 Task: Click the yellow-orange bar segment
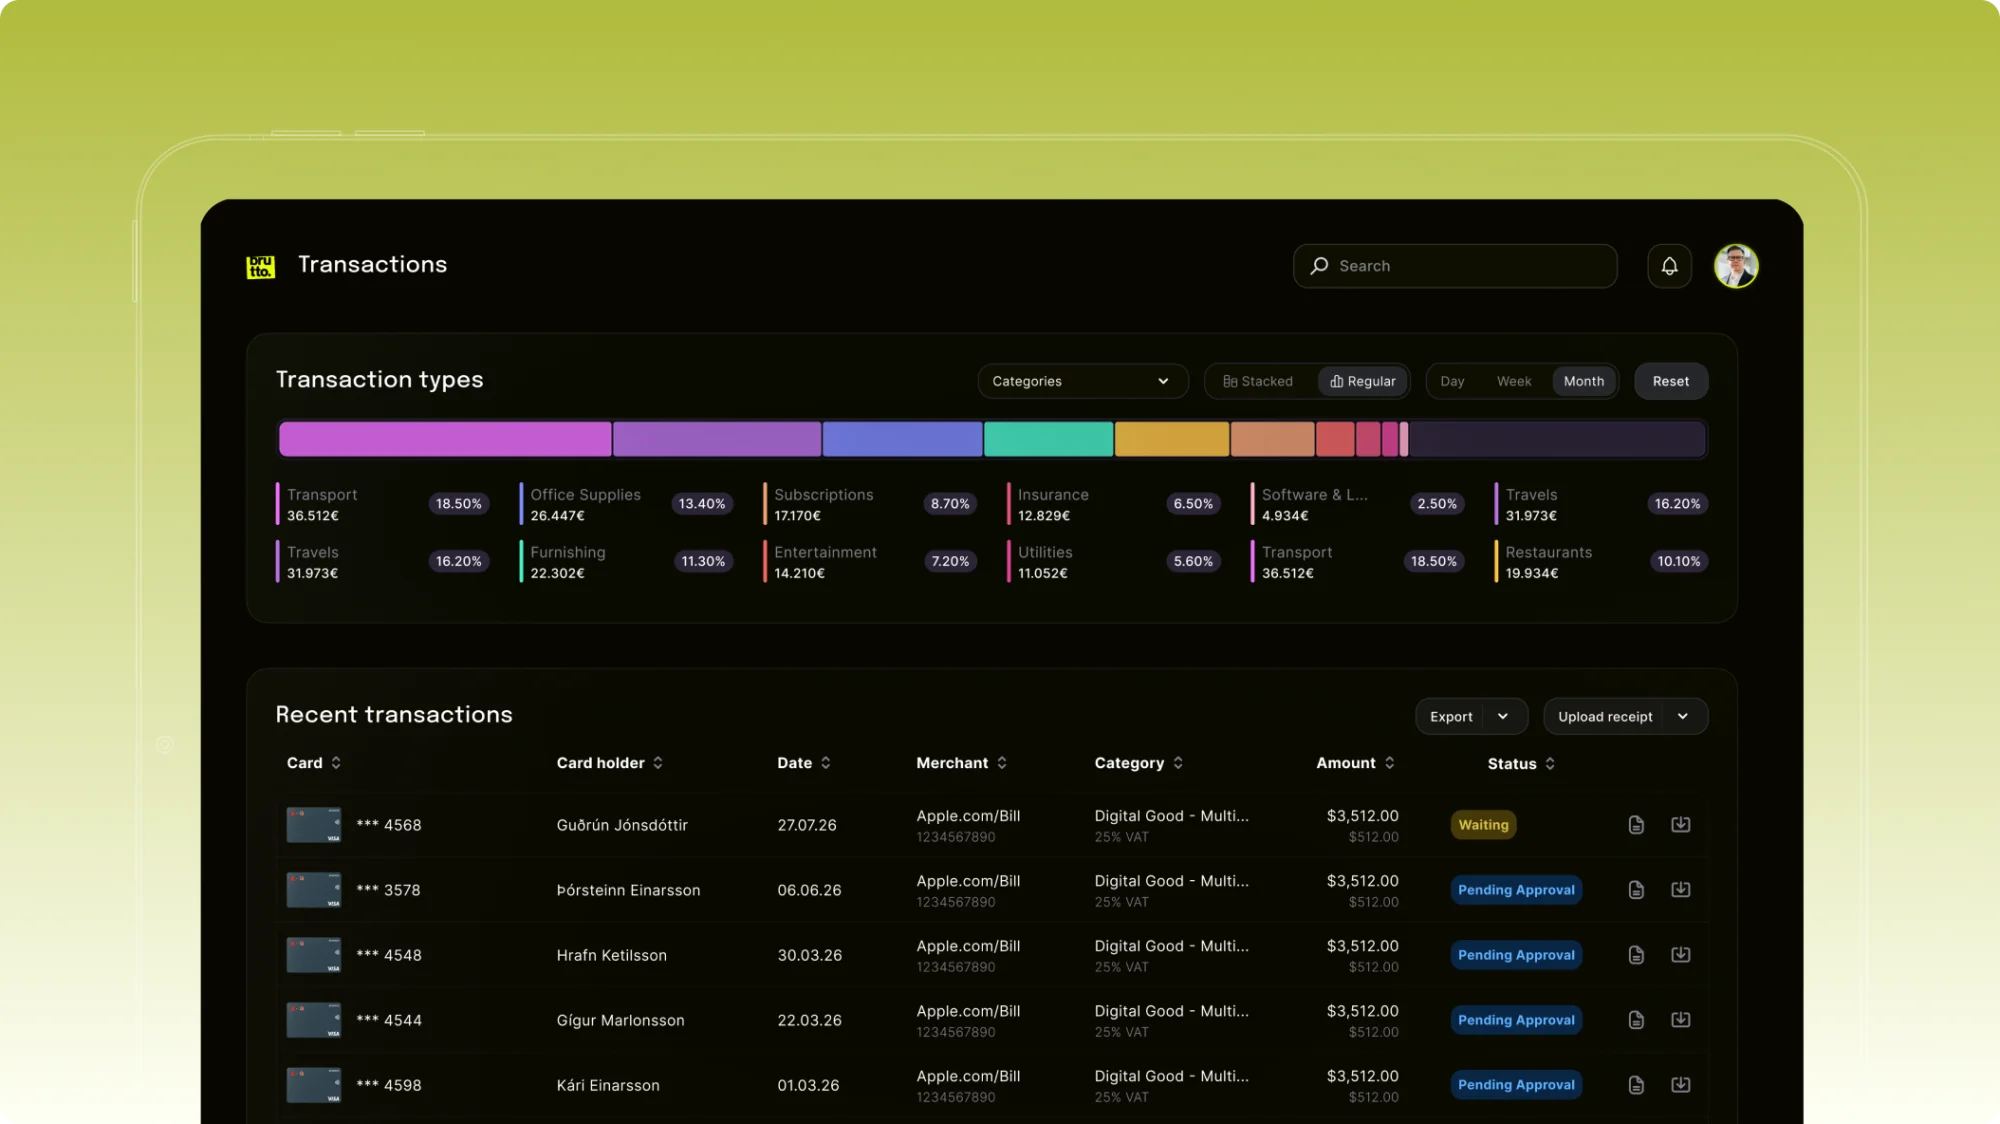click(x=1172, y=439)
